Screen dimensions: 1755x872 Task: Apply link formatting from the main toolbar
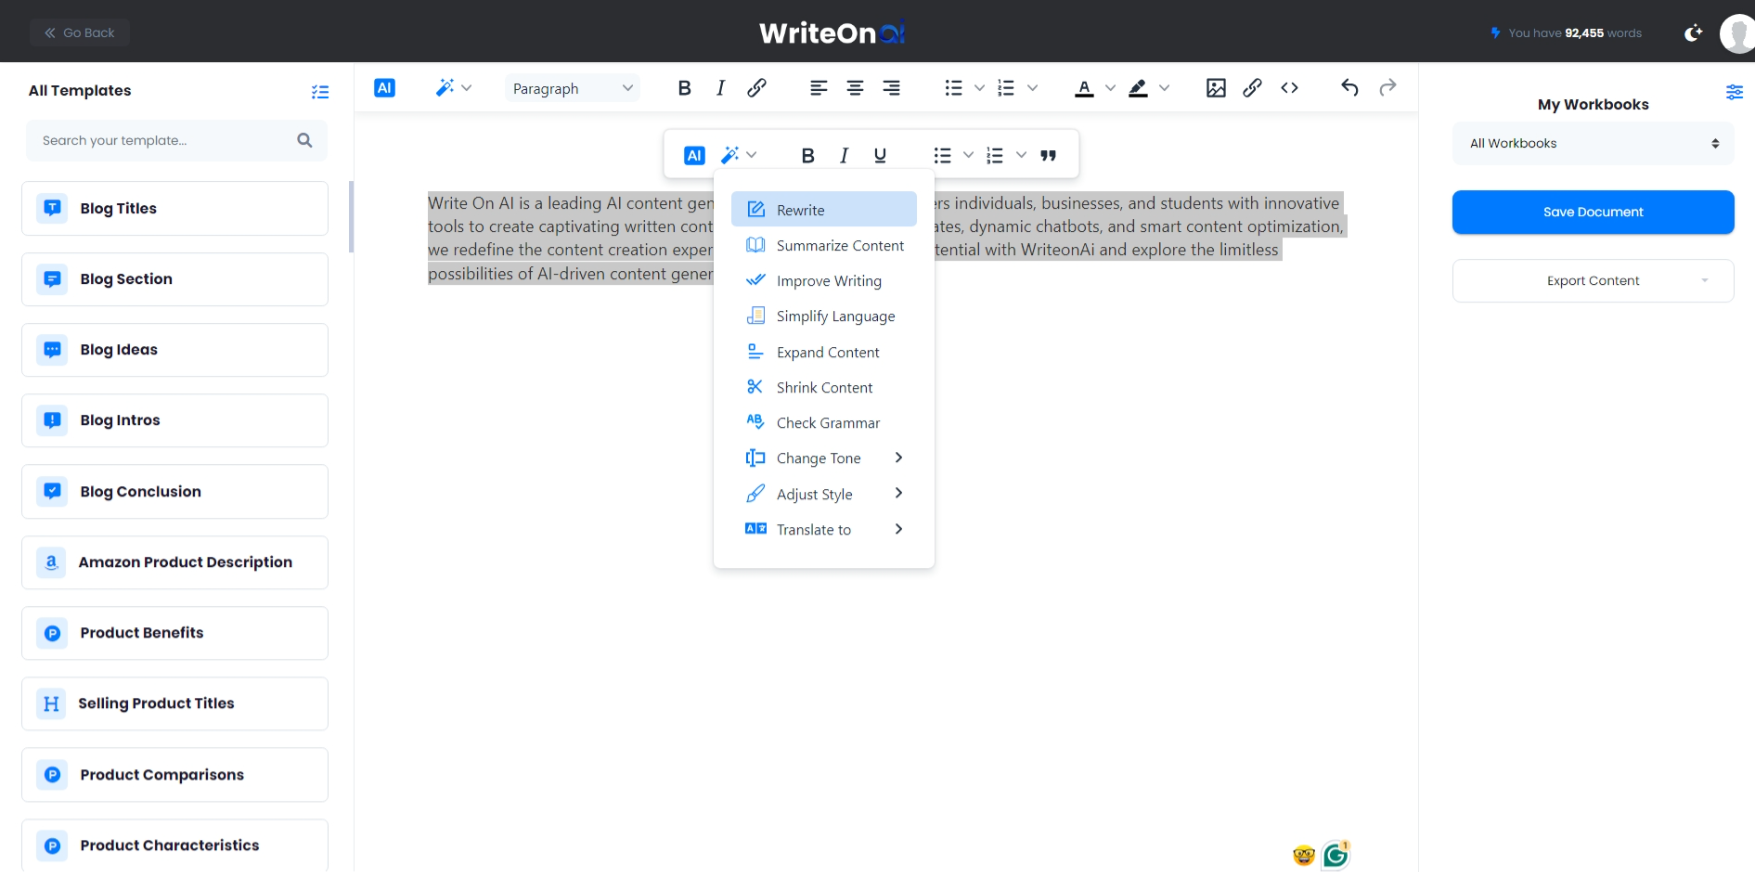point(757,88)
